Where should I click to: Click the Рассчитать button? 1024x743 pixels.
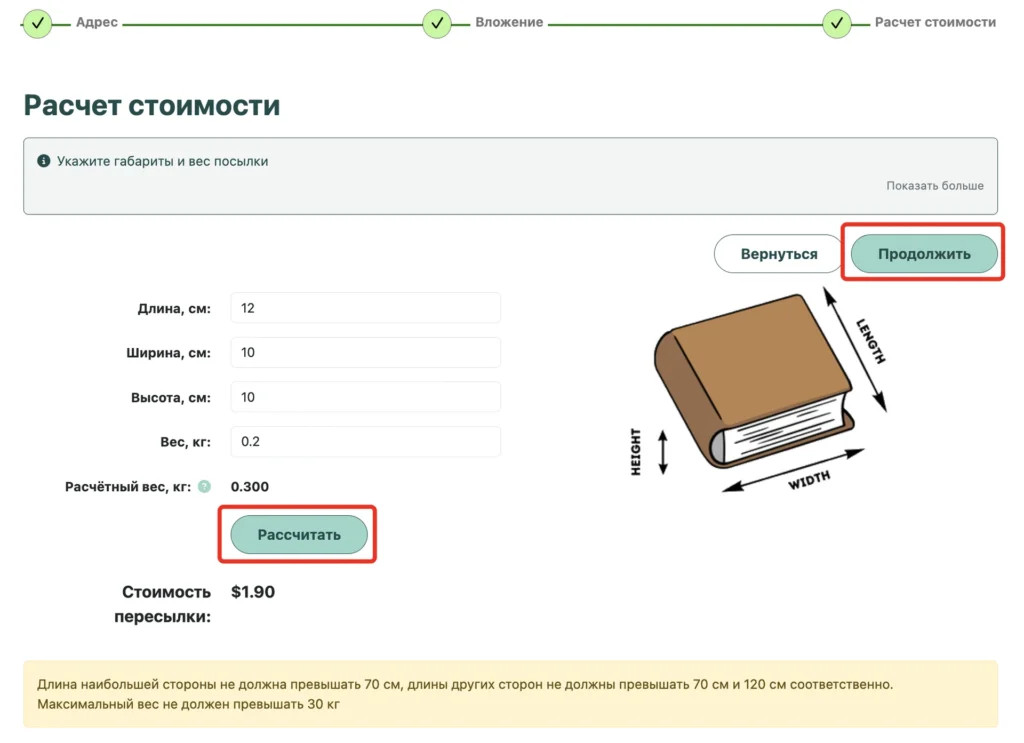pyautogui.click(x=299, y=535)
